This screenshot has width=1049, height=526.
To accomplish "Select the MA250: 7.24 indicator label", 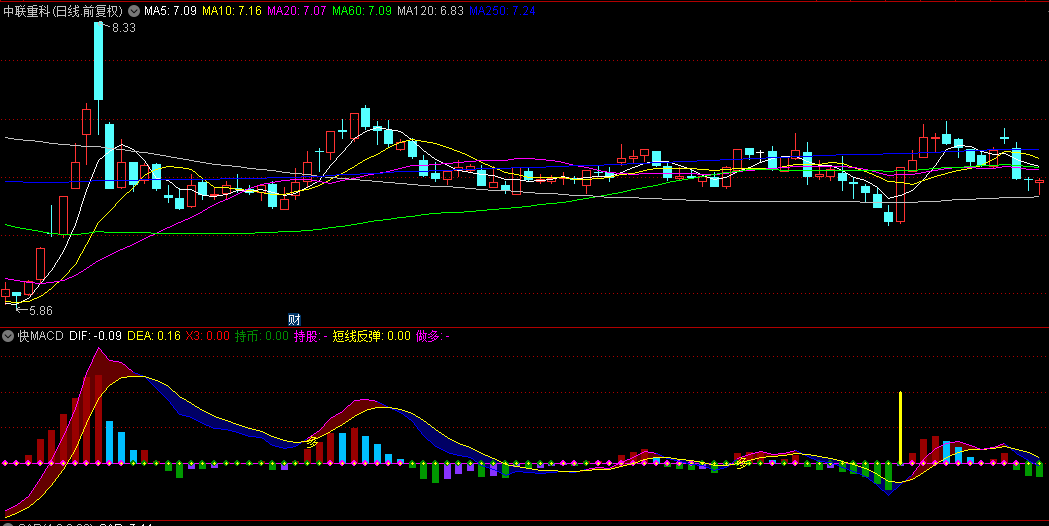I will 502,11.
